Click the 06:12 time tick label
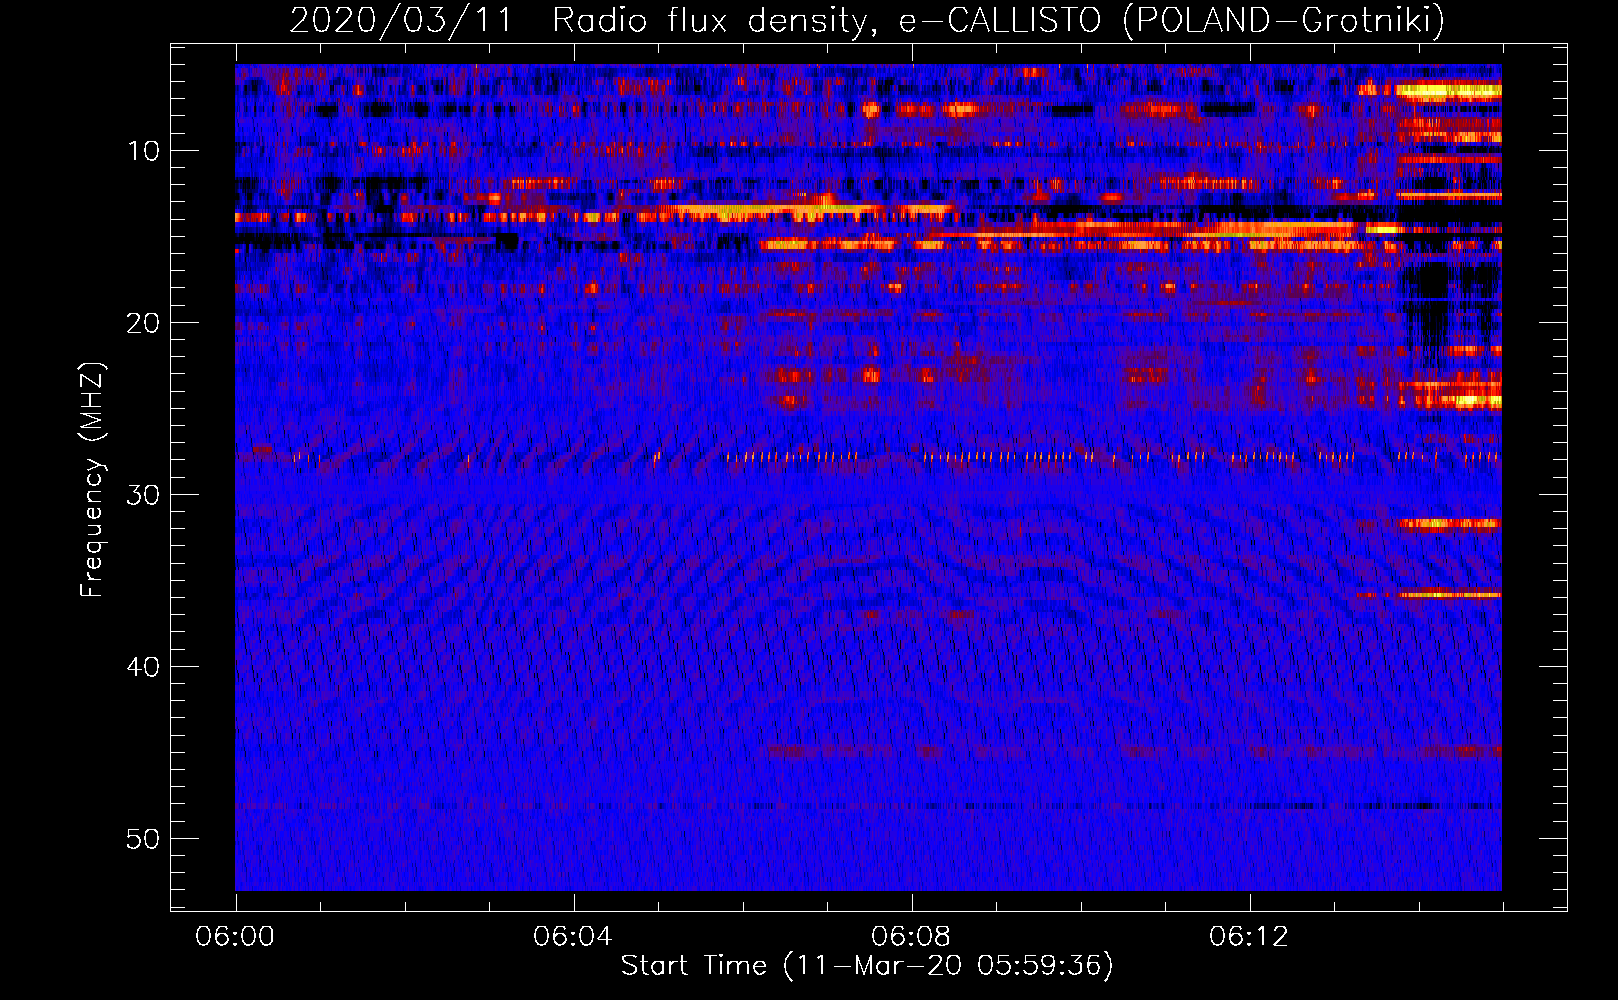This screenshot has height=1000, width=1618. pyautogui.click(x=1249, y=937)
